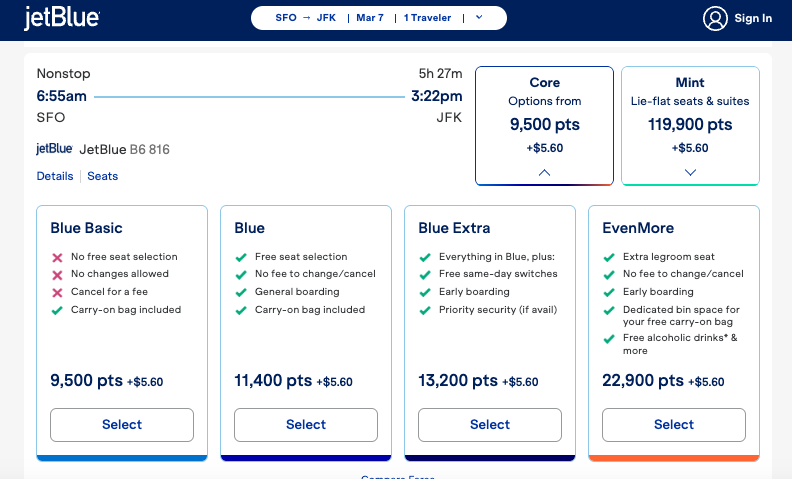Select the Blue Basic fare

[x=122, y=425]
